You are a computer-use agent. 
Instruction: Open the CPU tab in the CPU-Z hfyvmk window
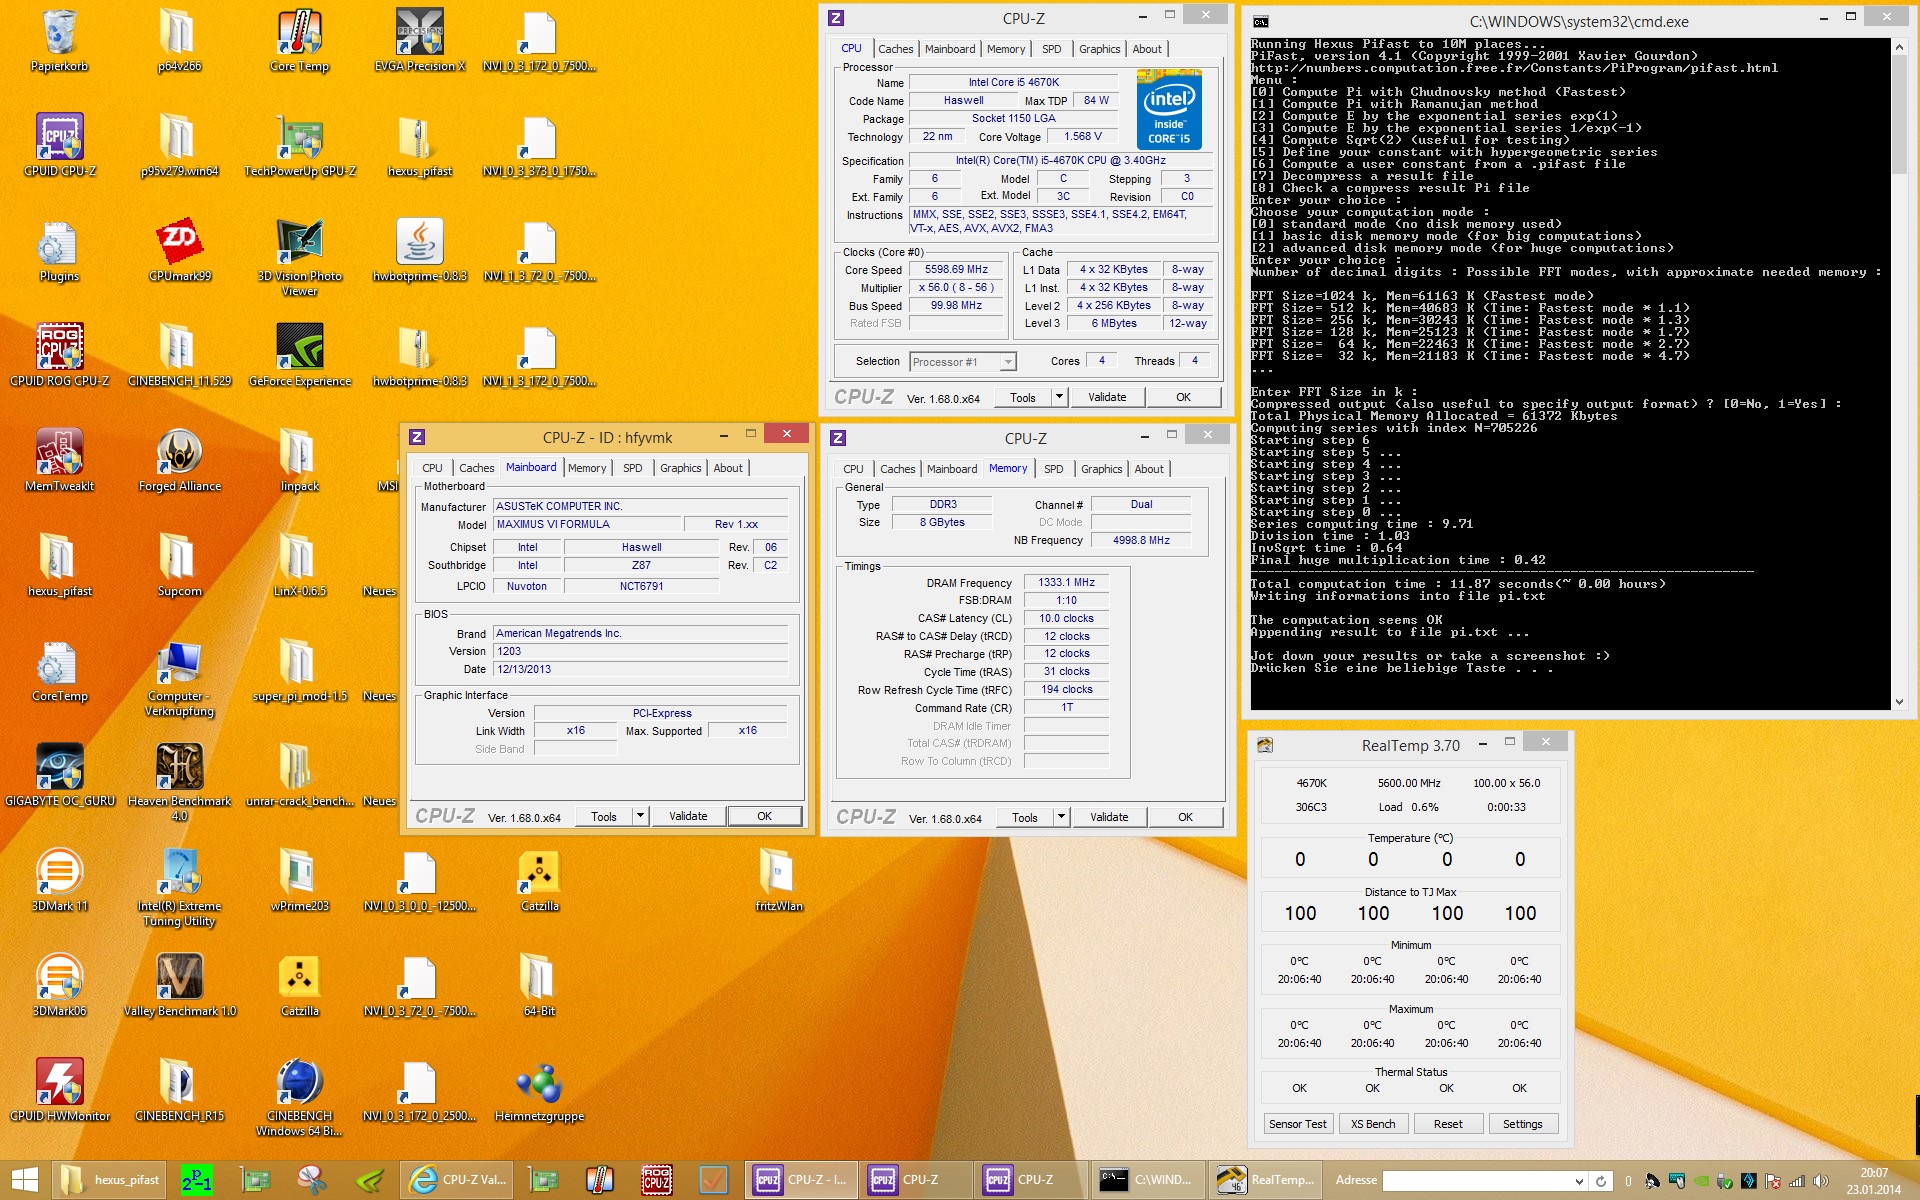tap(432, 468)
